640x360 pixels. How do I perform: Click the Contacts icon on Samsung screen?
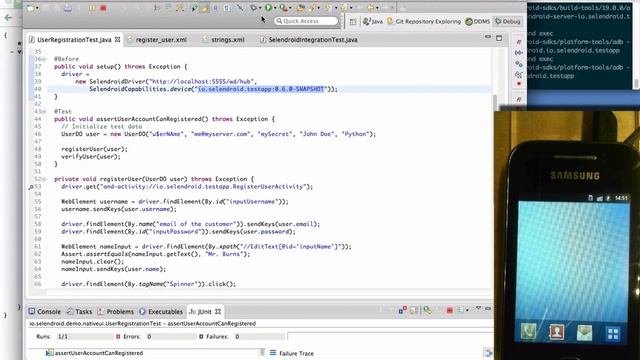click(556, 332)
